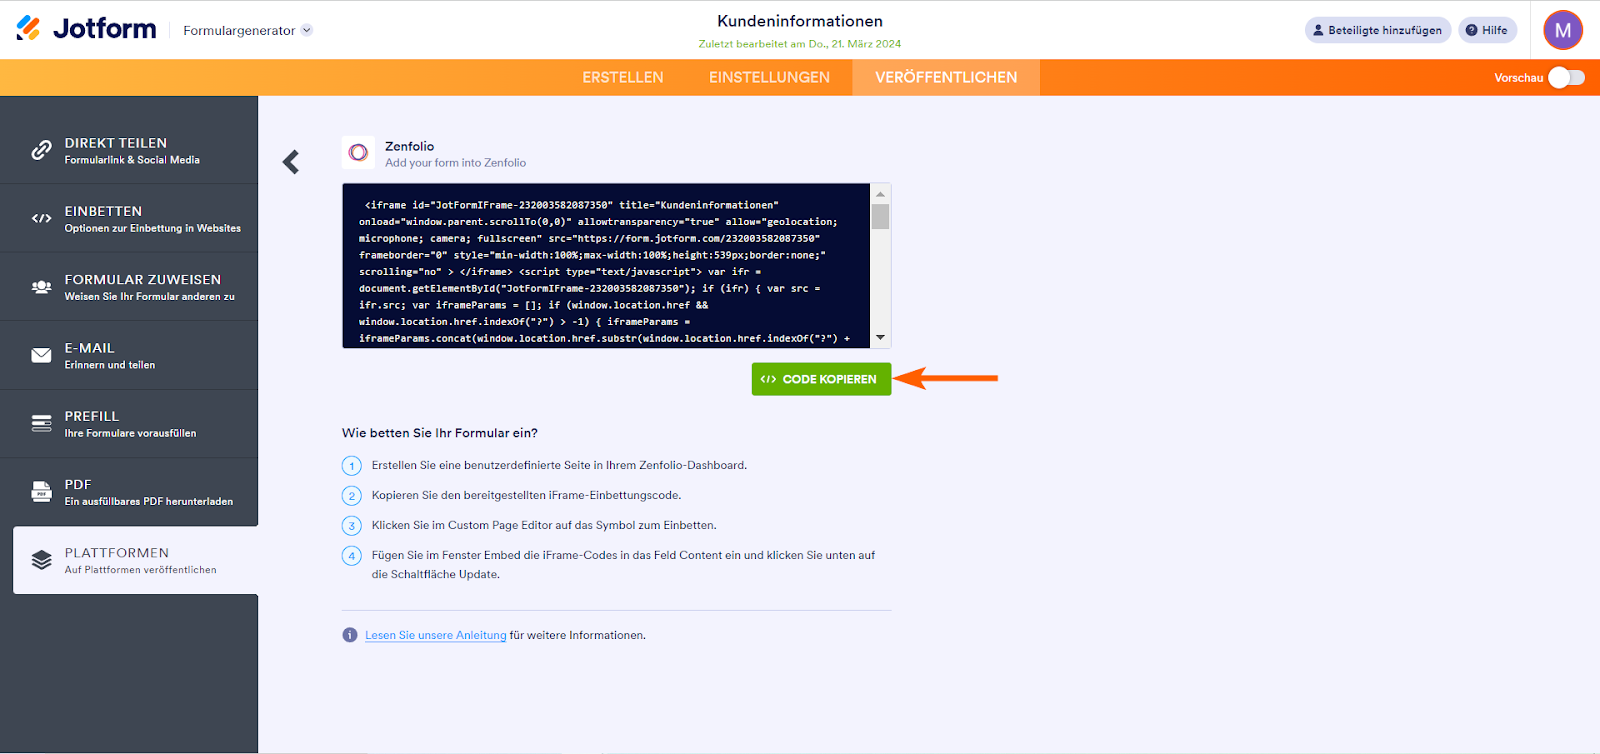Click step 'Klicken Sie im Custom Page Editor' text
Screen dimensions: 1600x754
pyautogui.click(x=544, y=525)
